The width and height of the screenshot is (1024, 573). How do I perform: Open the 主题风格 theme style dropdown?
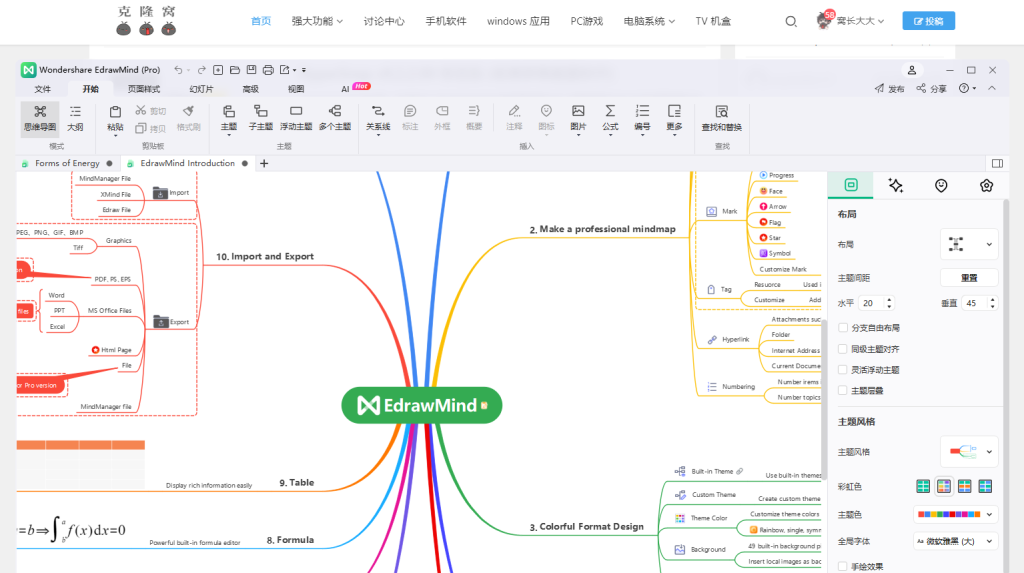coord(969,451)
